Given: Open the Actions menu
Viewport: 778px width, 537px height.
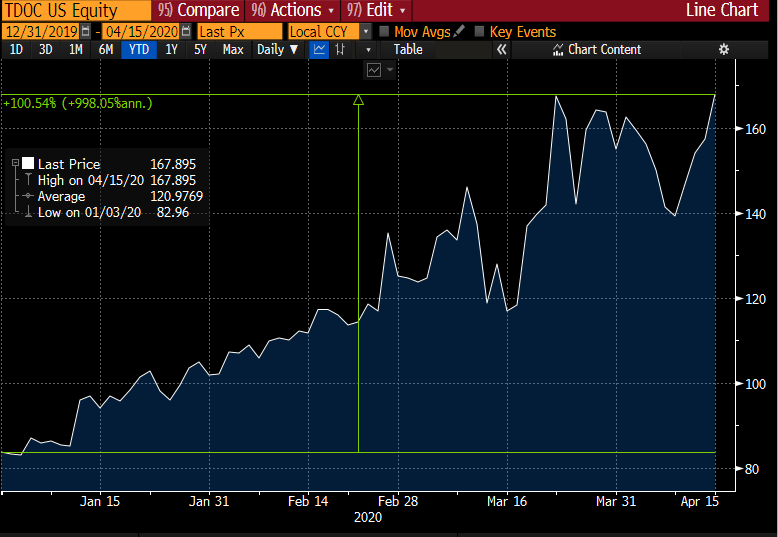Looking at the screenshot, I should click(290, 10).
